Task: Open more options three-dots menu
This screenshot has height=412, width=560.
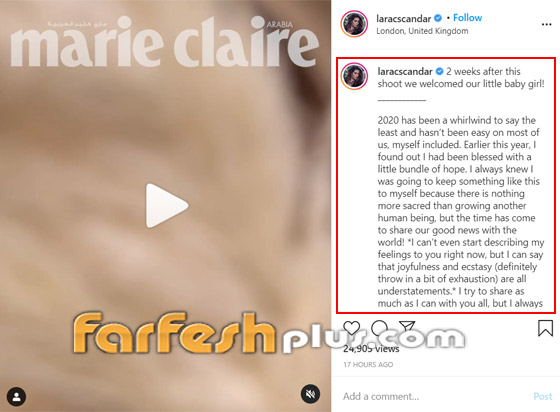Action: coord(546,24)
